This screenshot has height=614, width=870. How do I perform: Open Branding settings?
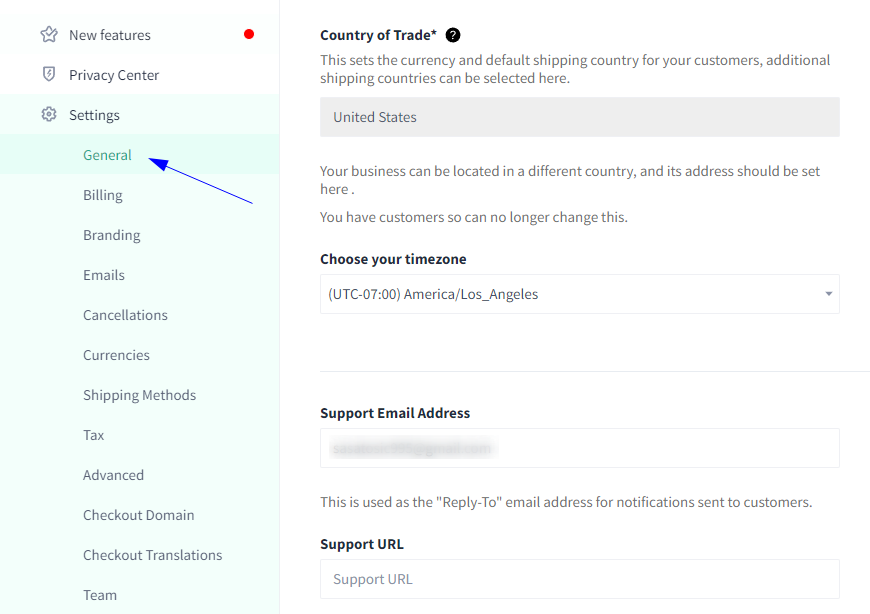click(x=112, y=235)
